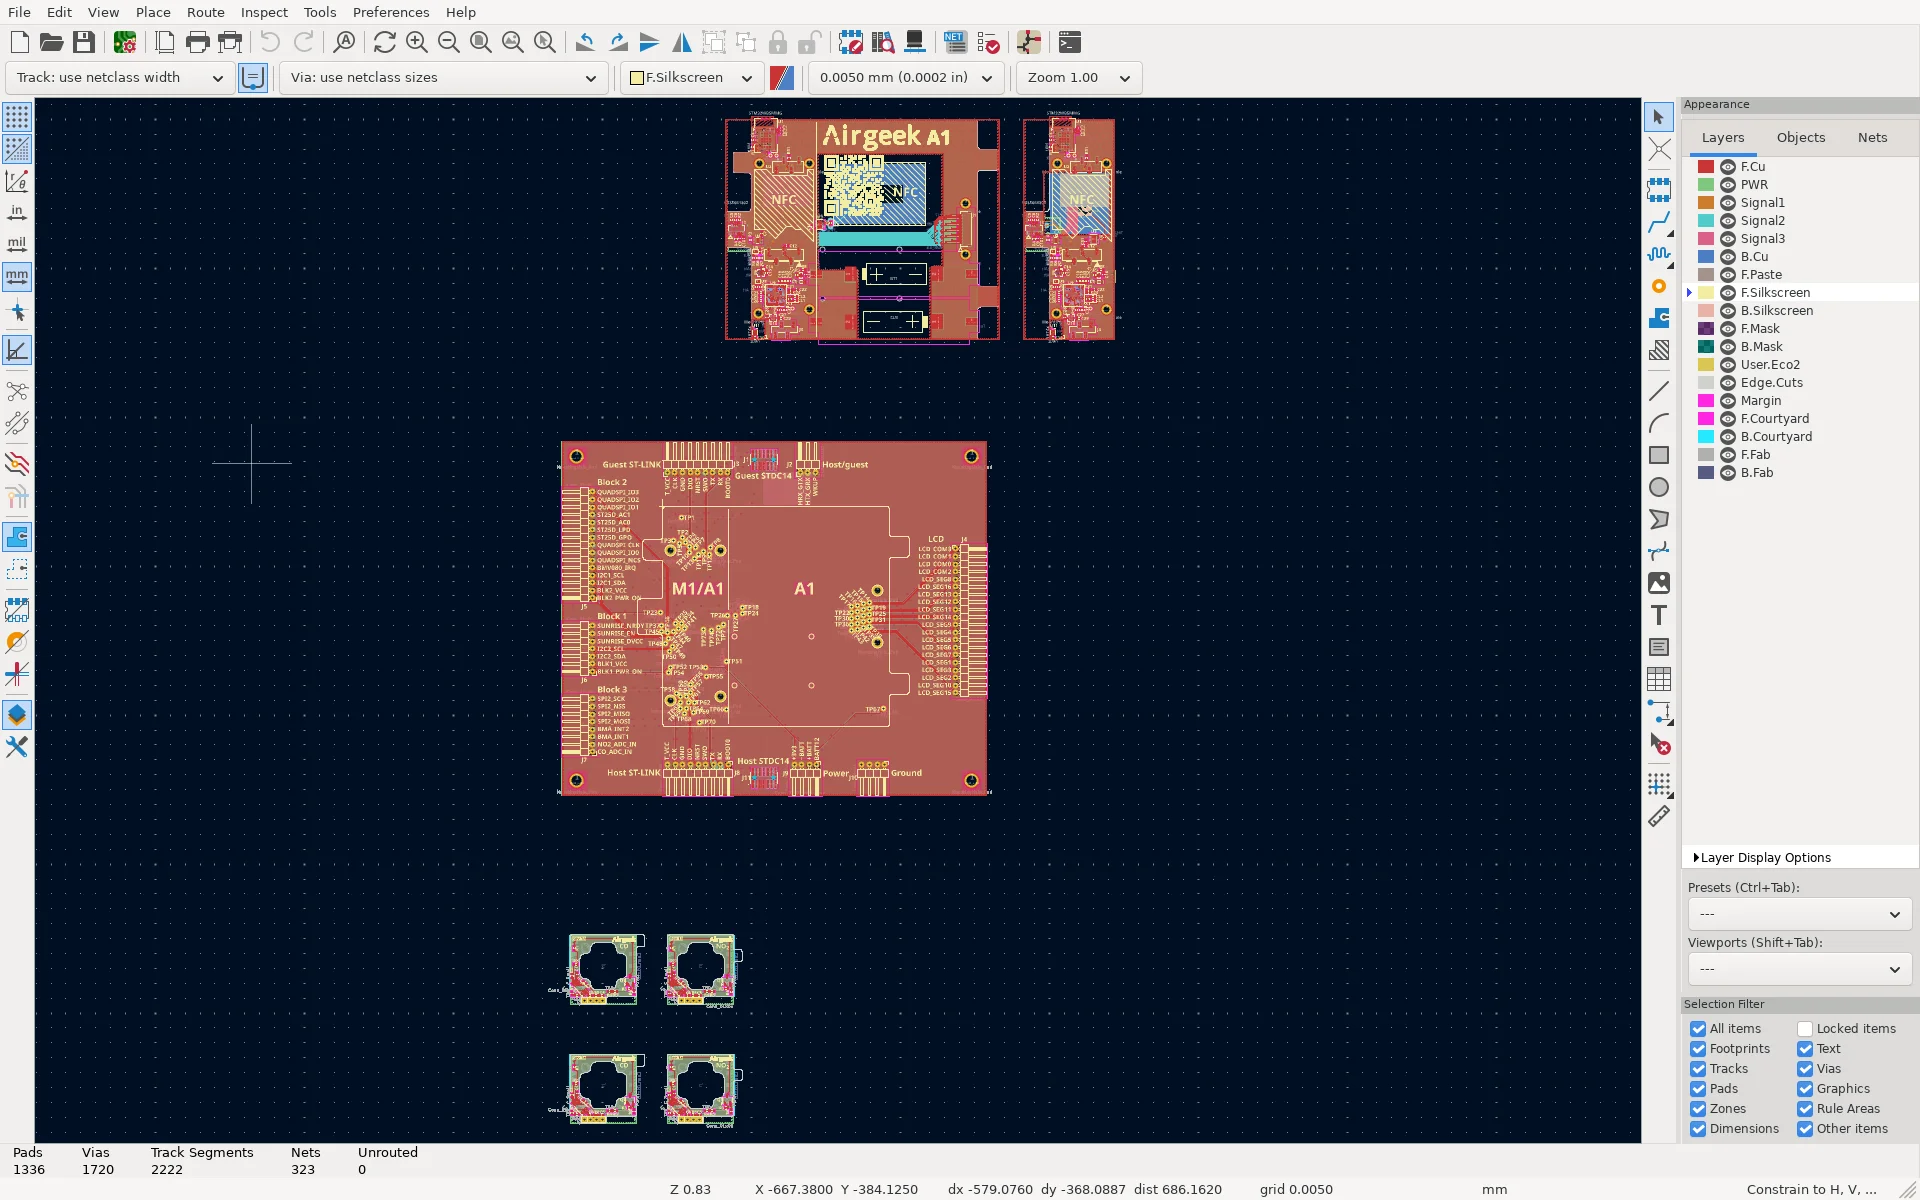Viewport: 1920px width, 1200px height.
Task: Toggle visibility of PWR layer
Action: 1727,185
